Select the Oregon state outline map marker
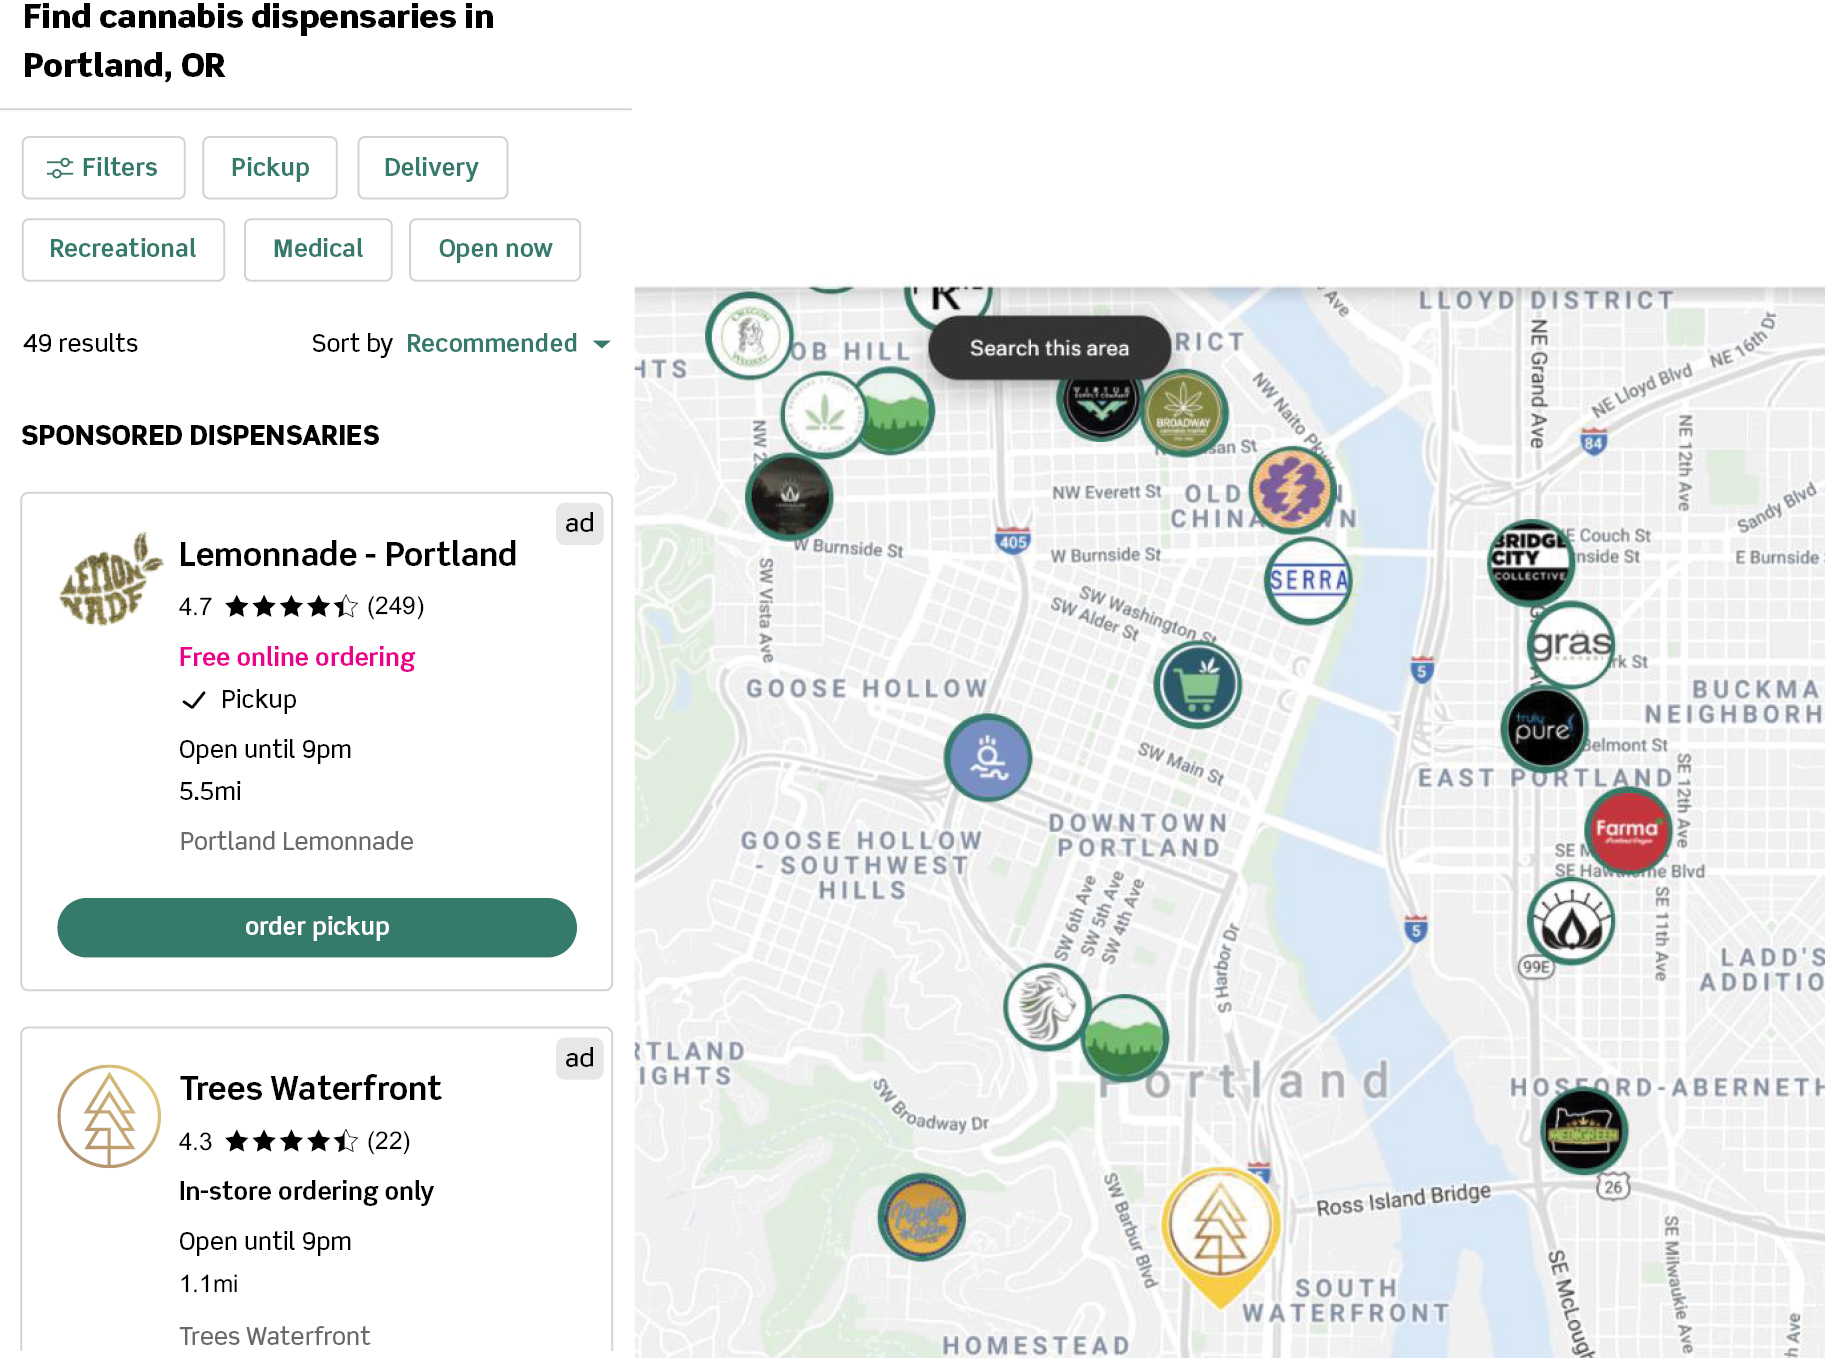 [x=1584, y=1132]
